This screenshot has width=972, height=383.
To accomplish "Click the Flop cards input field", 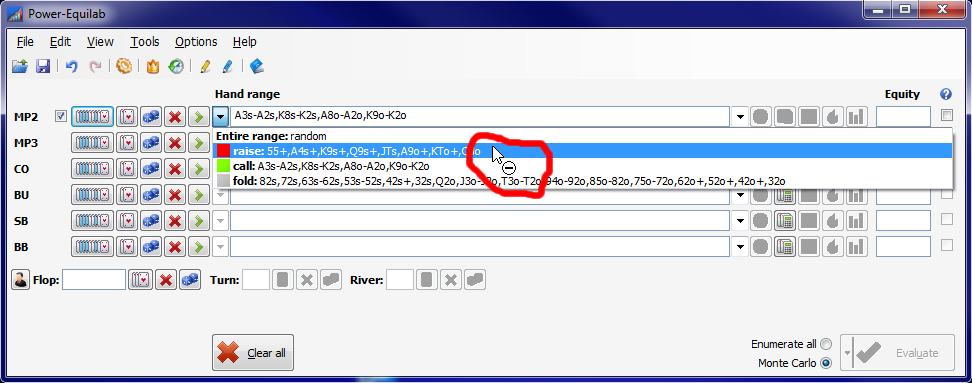I will [x=94, y=280].
